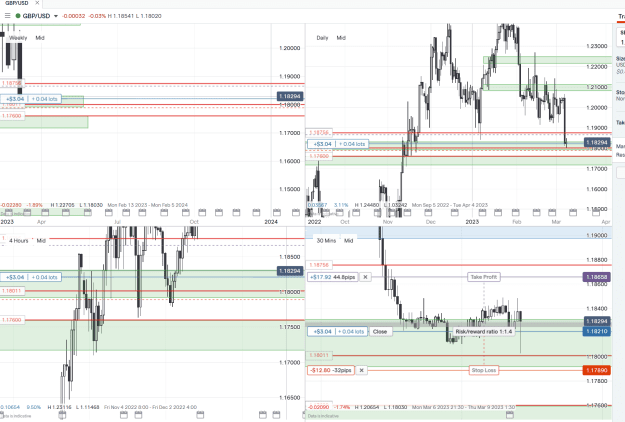Click the H 1.18541 L 1.18020 header stats
Screen dimensions: 625x422
[x=134, y=16]
